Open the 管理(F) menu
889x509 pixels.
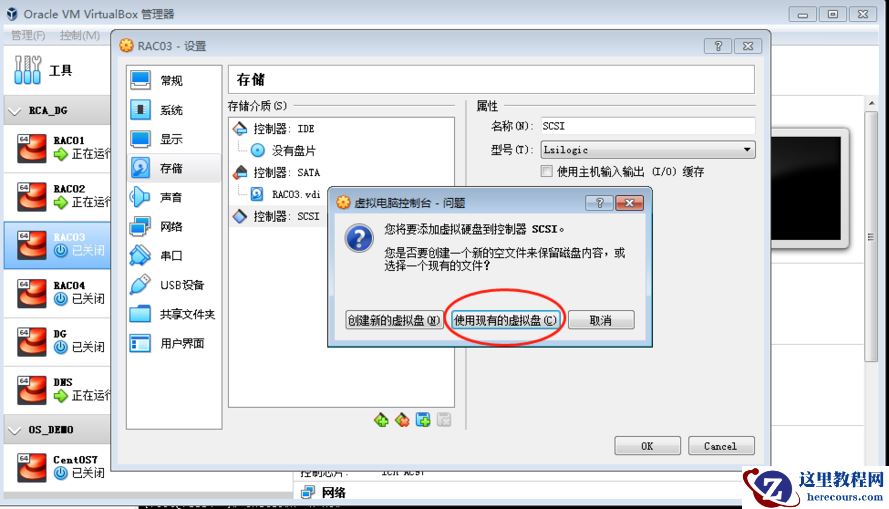click(28, 35)
